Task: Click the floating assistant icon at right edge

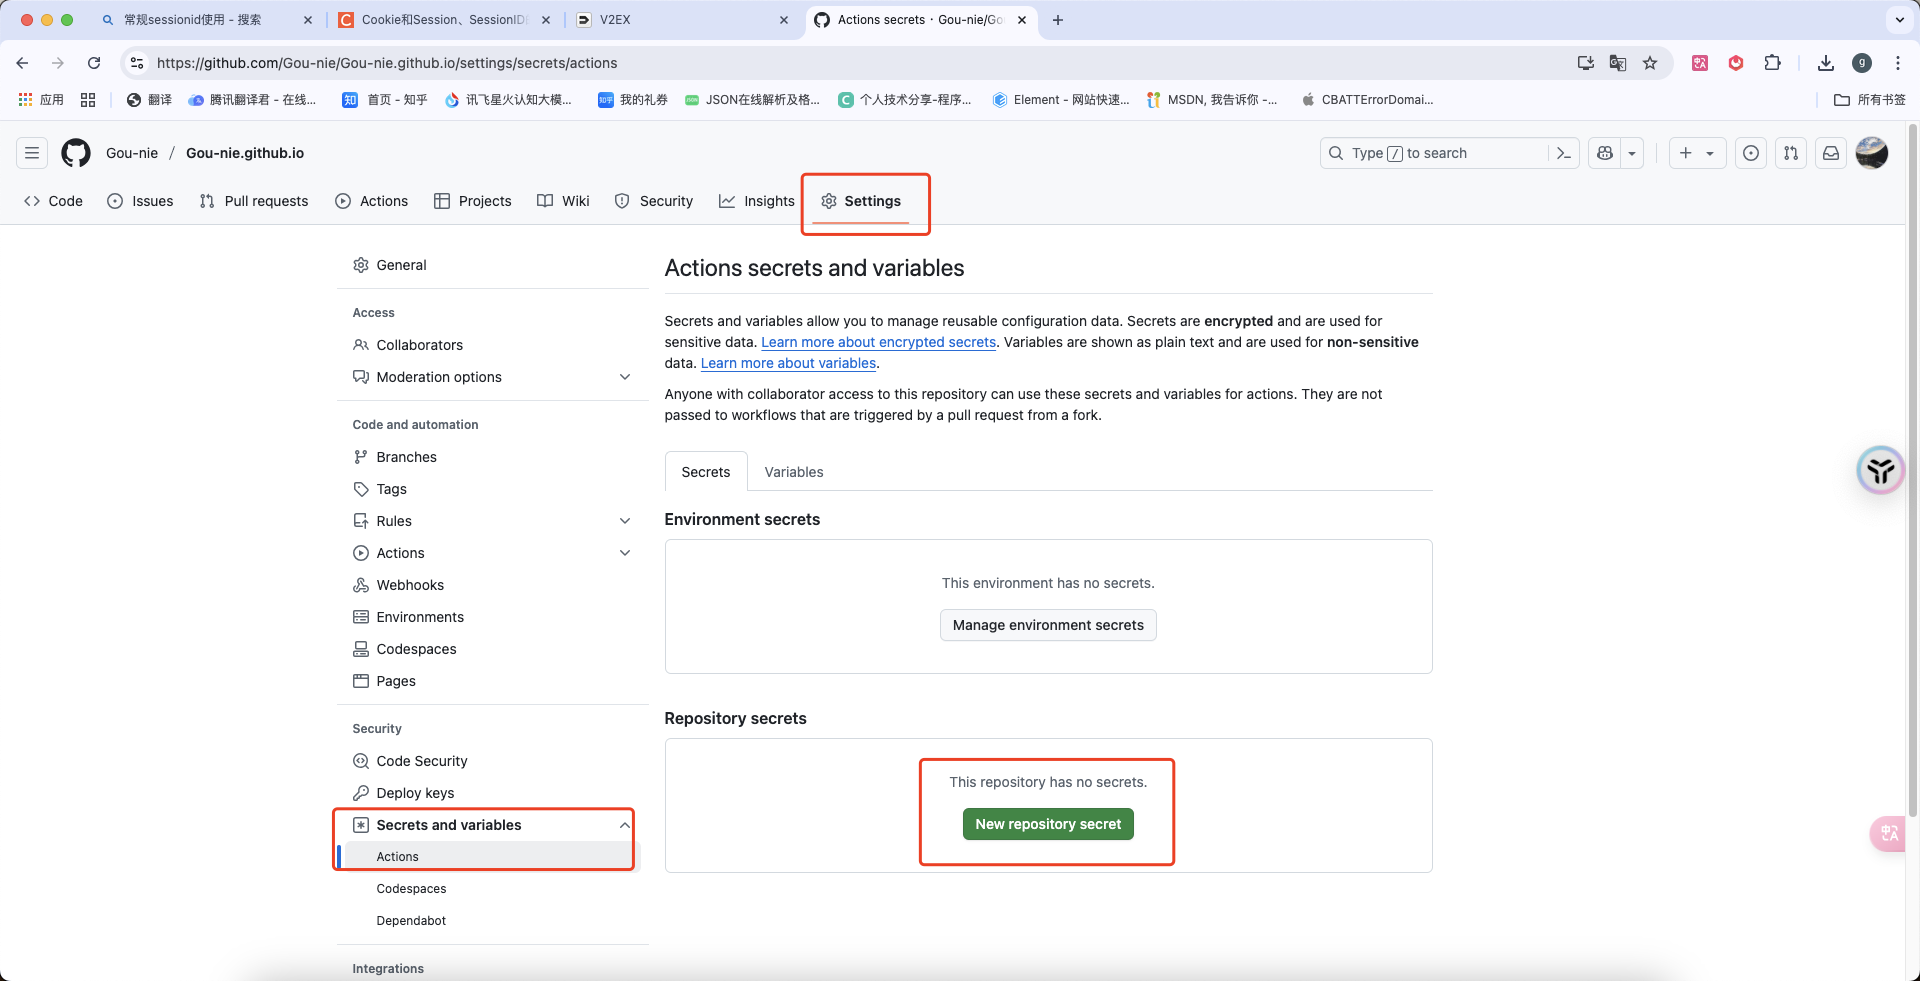Action: [x=1880, y=470]
